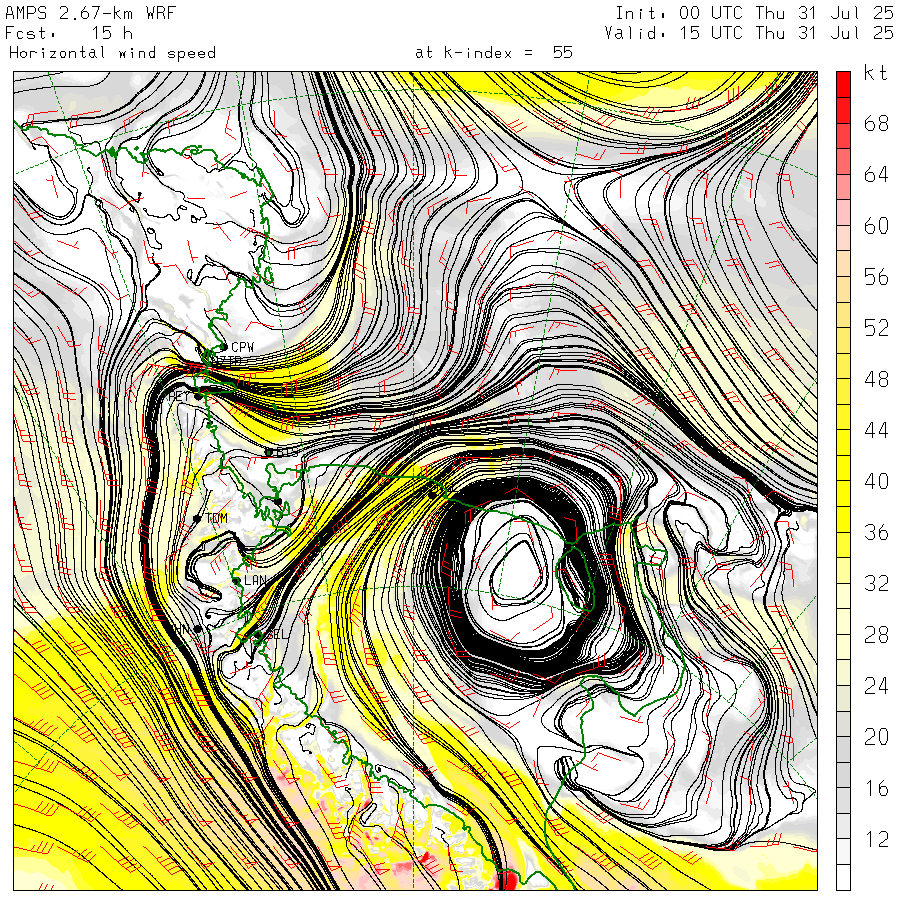
Task: Click the 44 value on the color scale
Action: [876, 430]
